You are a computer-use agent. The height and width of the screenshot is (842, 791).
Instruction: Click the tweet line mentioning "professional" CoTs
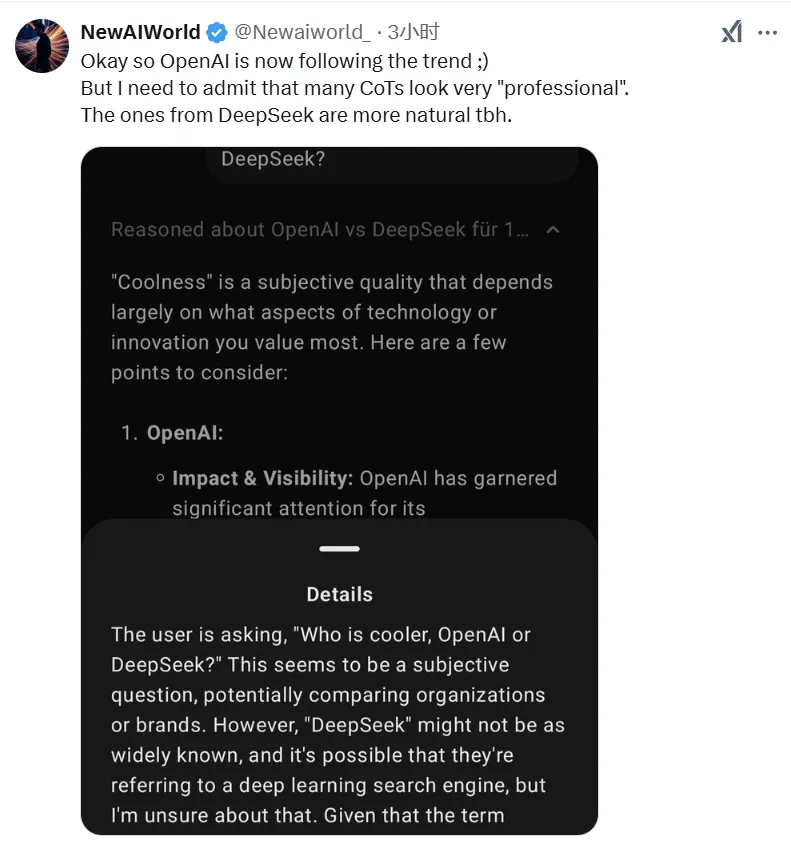[355, 88]
